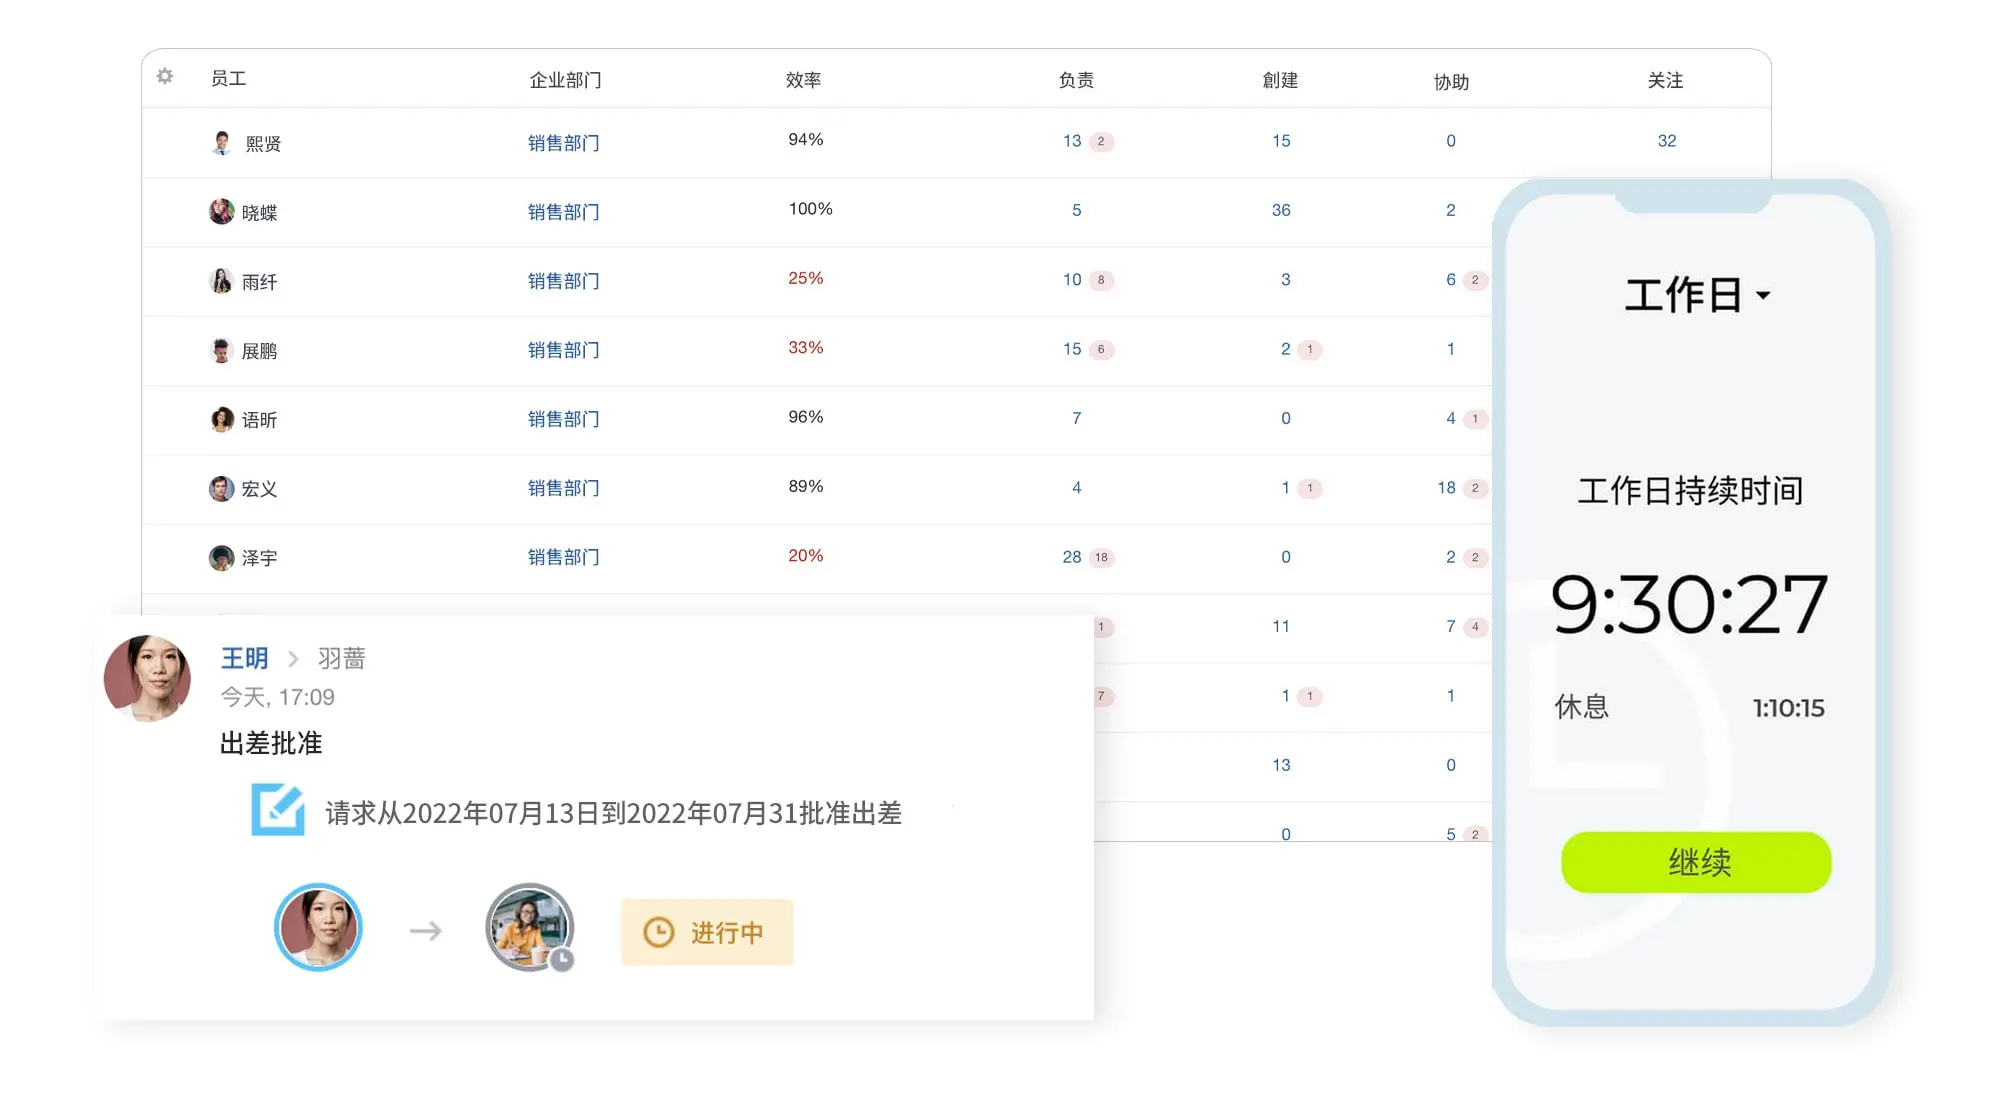Screen dimensions: 2000x1094
Task: Sort by 员工 column header
Action: point(229,78)
